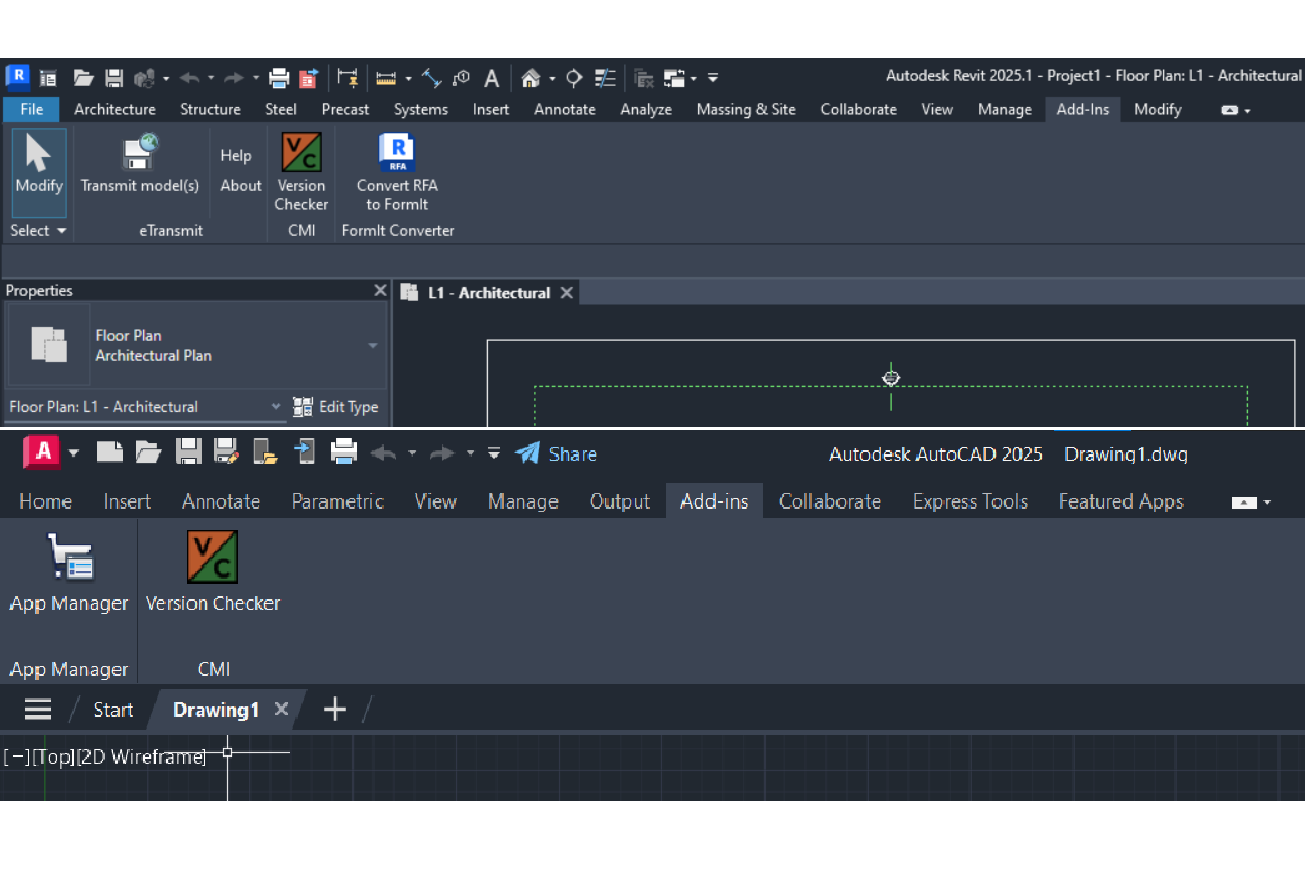This screenshot has height=874, width=1305.
Task: Open App Manager in AutoCAD Add-ins ribbon
Action: [69, 572]
